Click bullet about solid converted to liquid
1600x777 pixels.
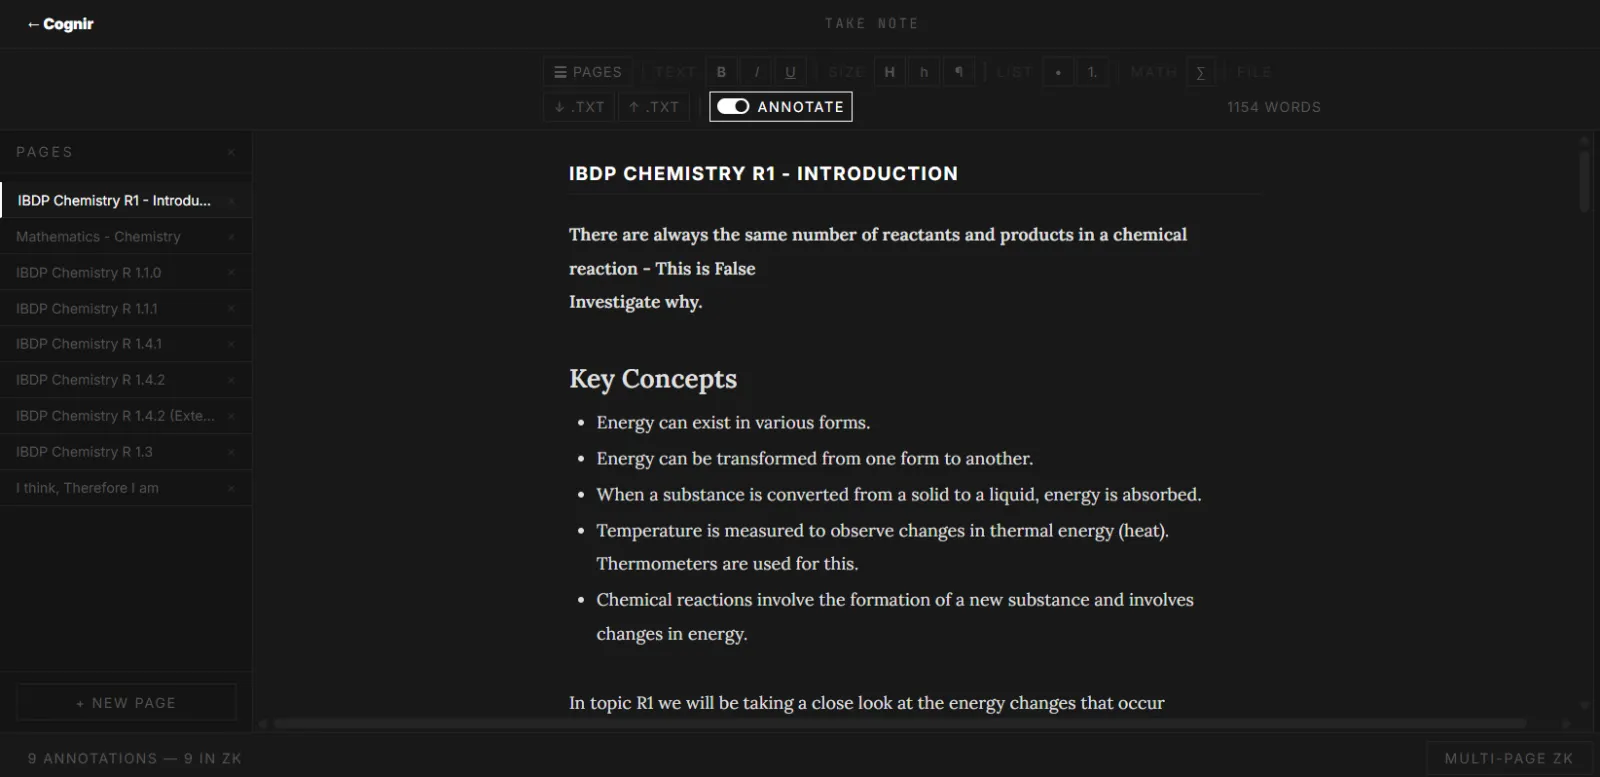(899, 495)
